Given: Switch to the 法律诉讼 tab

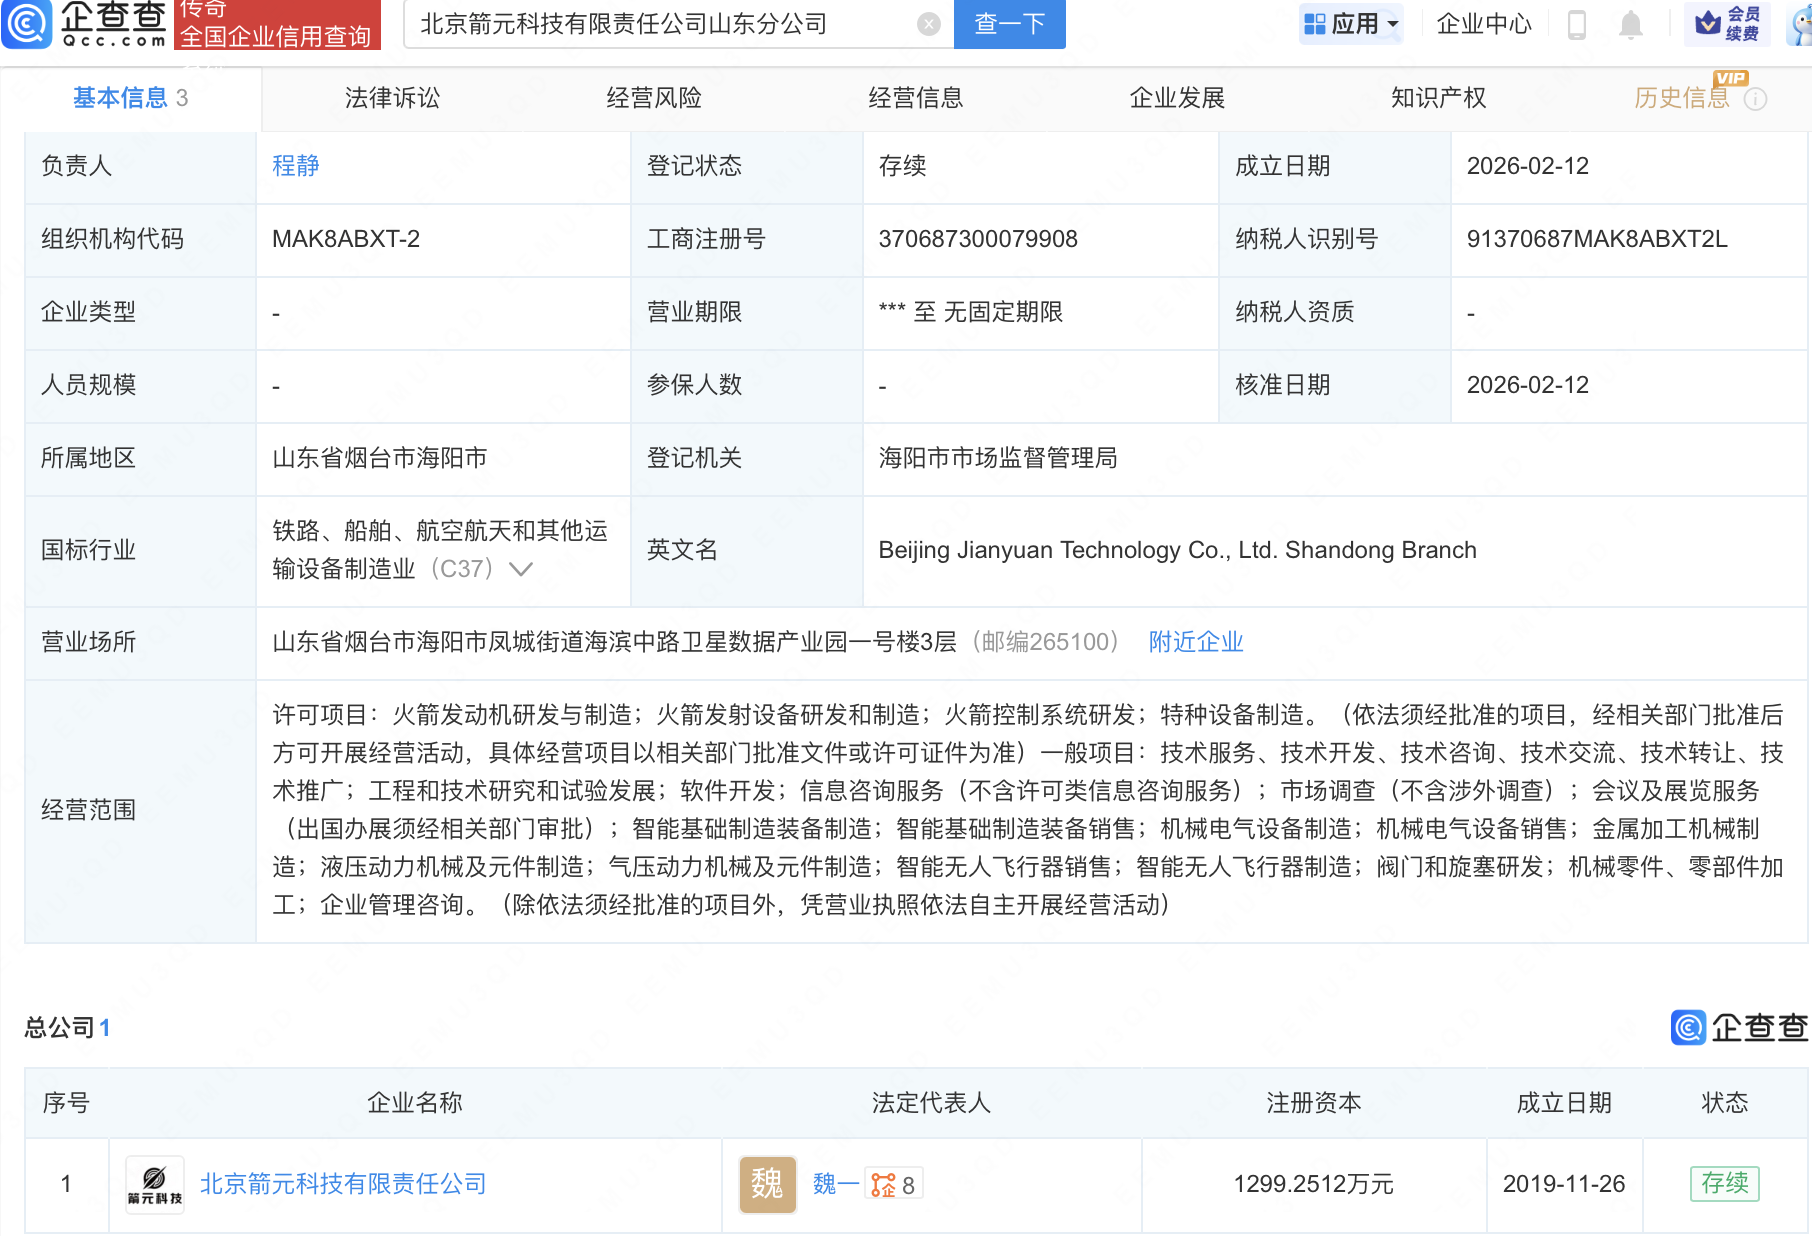Looking at the screenshot, I should click(392, 98).
